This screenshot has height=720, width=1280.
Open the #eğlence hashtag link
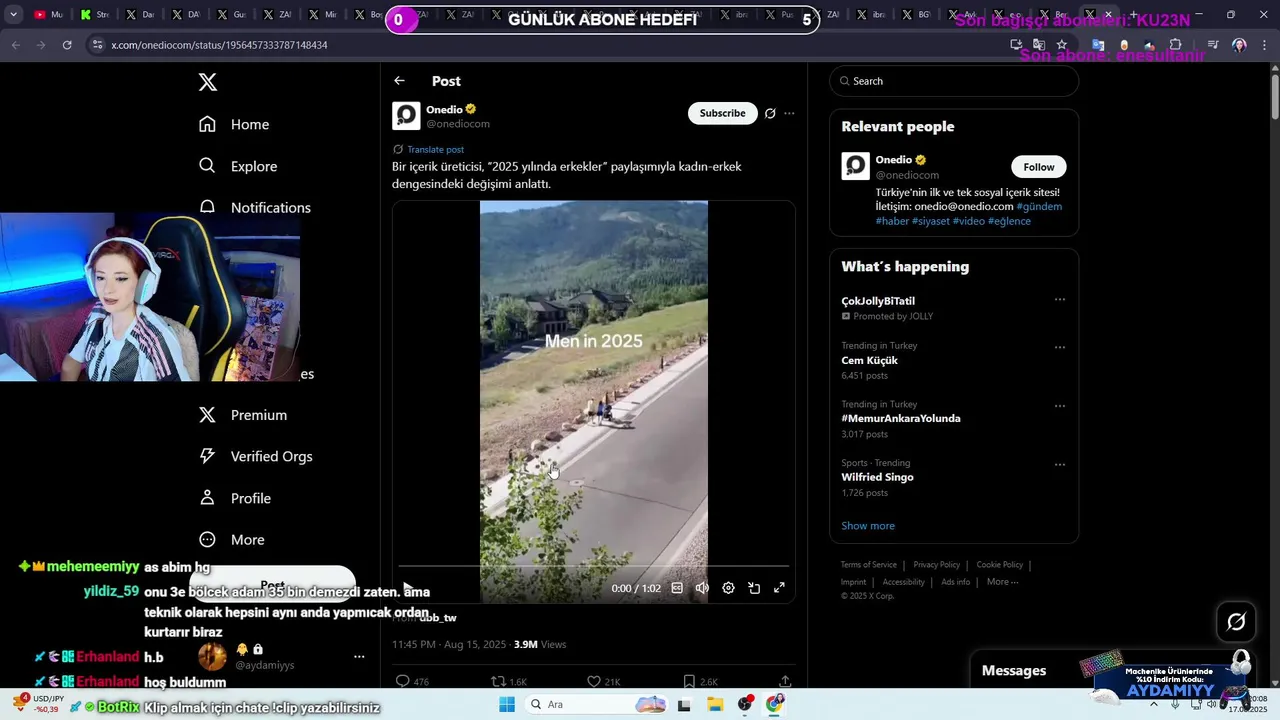click(x=1009, y=221)
